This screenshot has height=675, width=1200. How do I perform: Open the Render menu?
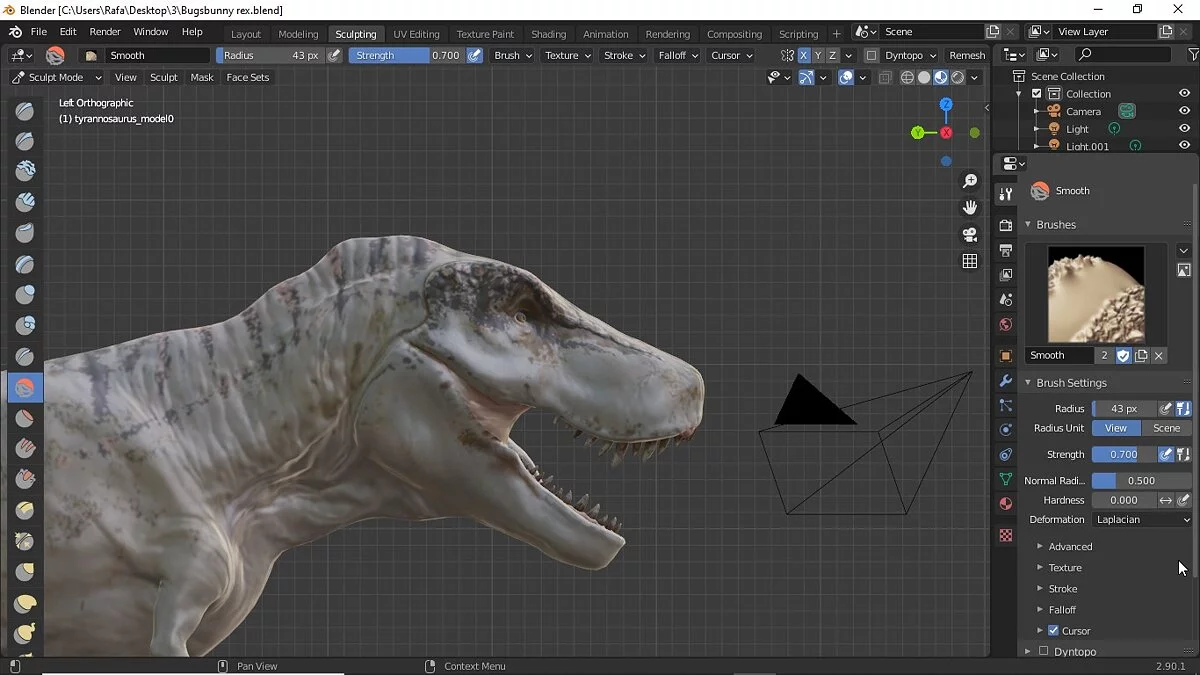coord(105,32)
